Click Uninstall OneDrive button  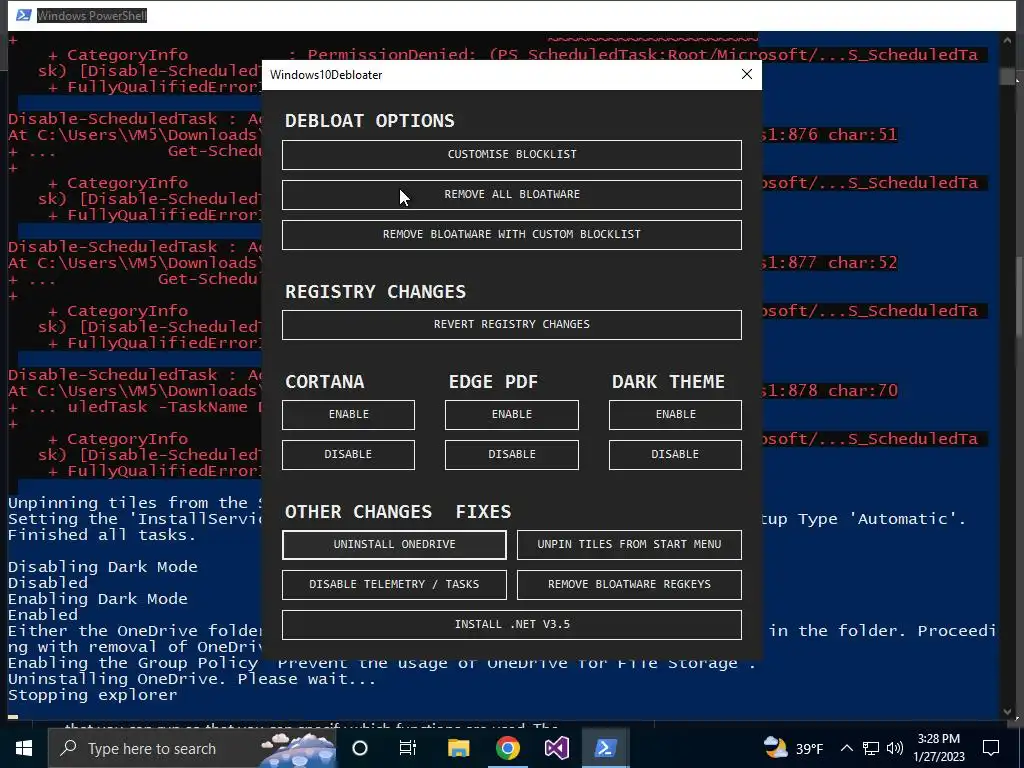[x=394, y=545]
